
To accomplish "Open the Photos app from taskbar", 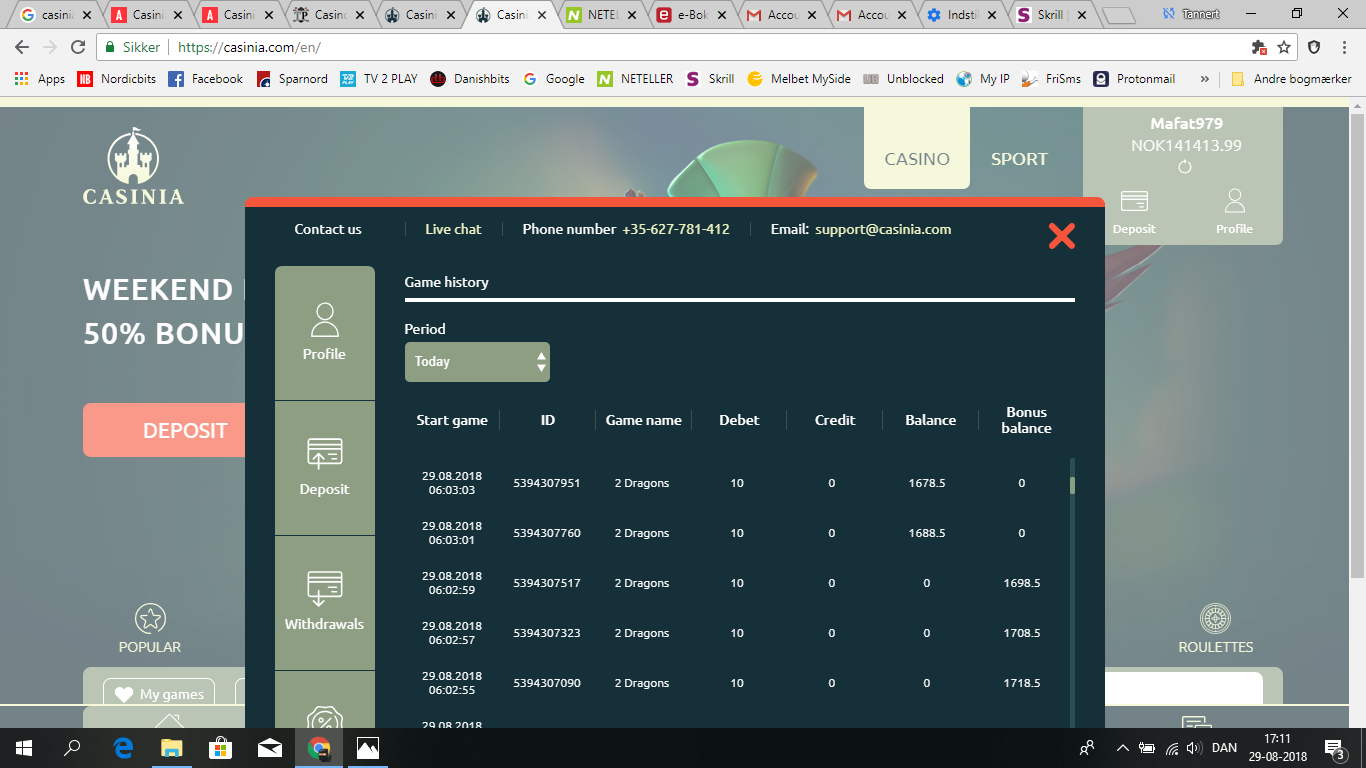I will click(x=368, y=748).
